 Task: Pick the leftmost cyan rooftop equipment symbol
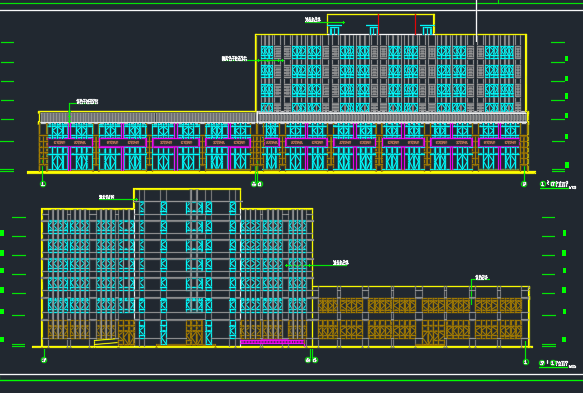click(334, 30)
